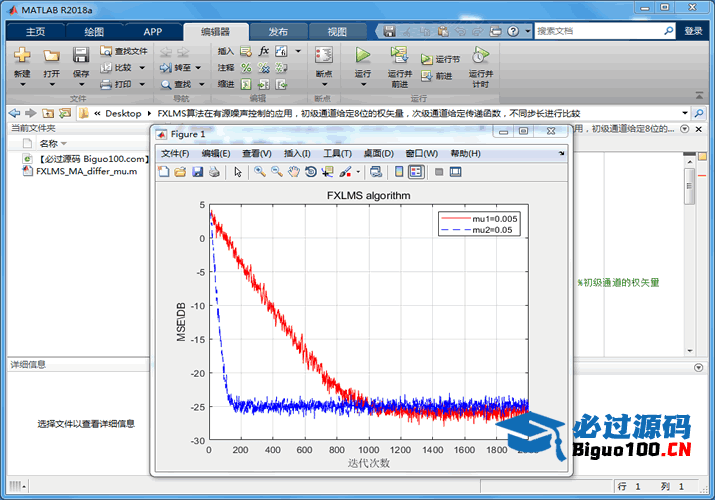Viewport: 715px width, 500px height.
Task: Open the dropdown arrow under 保存
Action: [81, 84]
